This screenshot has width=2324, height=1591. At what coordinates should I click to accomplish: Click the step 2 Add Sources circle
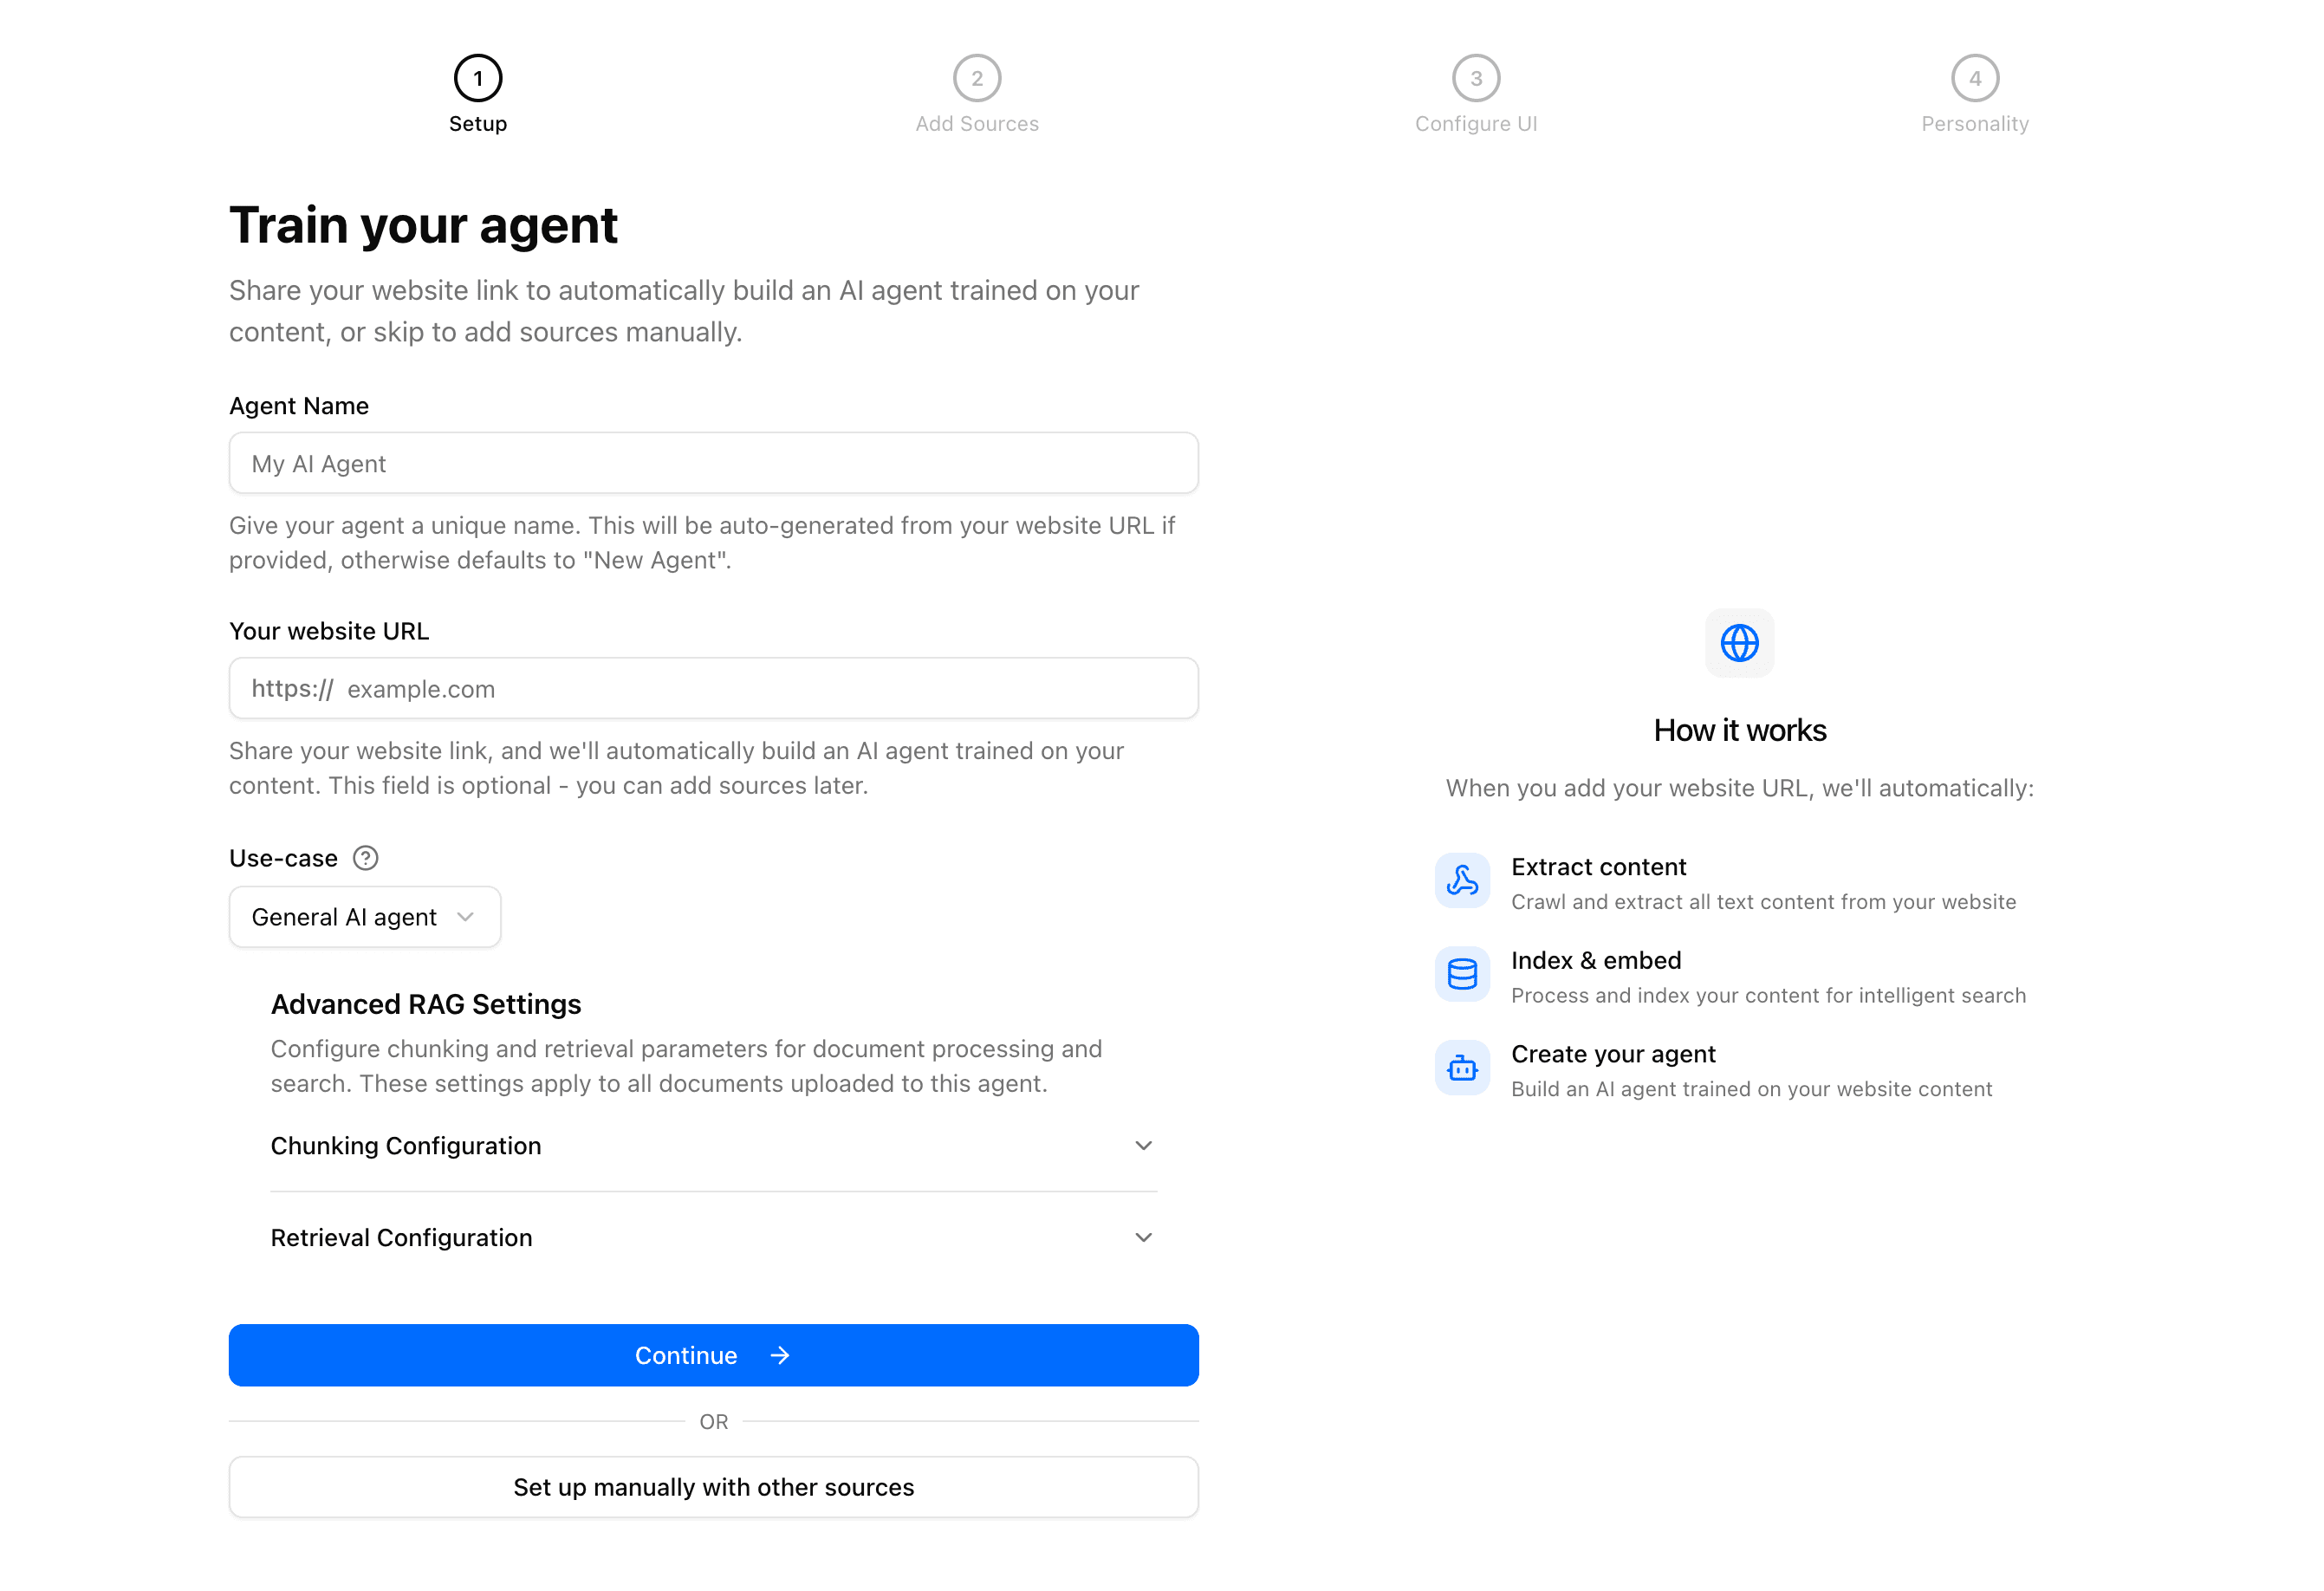(x=976, y=77)
